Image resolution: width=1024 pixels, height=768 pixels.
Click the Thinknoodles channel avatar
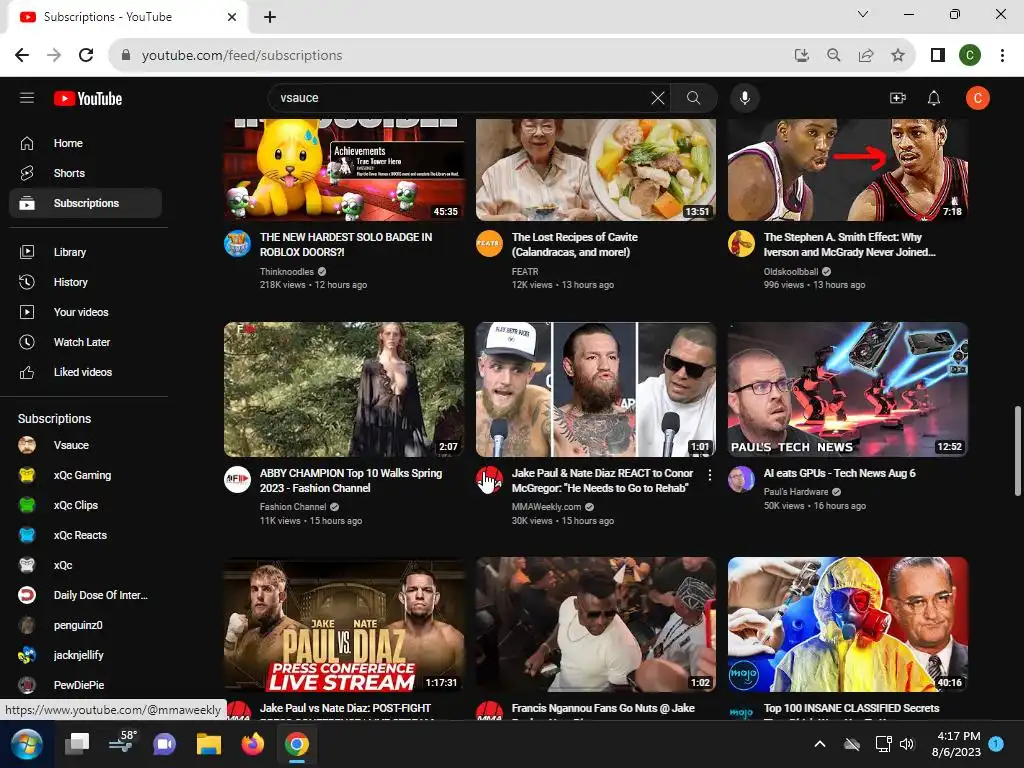click(237, 244)
